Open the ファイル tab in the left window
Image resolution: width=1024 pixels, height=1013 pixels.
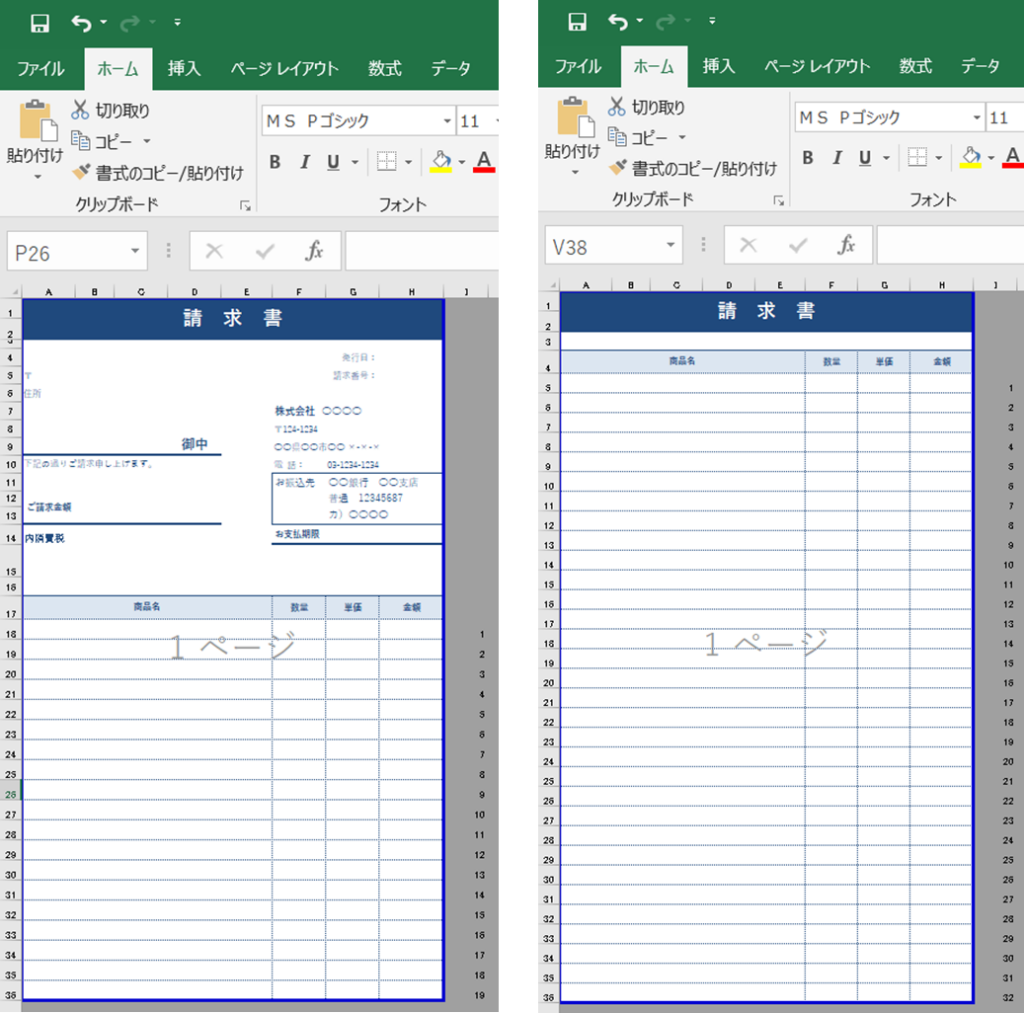click(x=40, y=68)
